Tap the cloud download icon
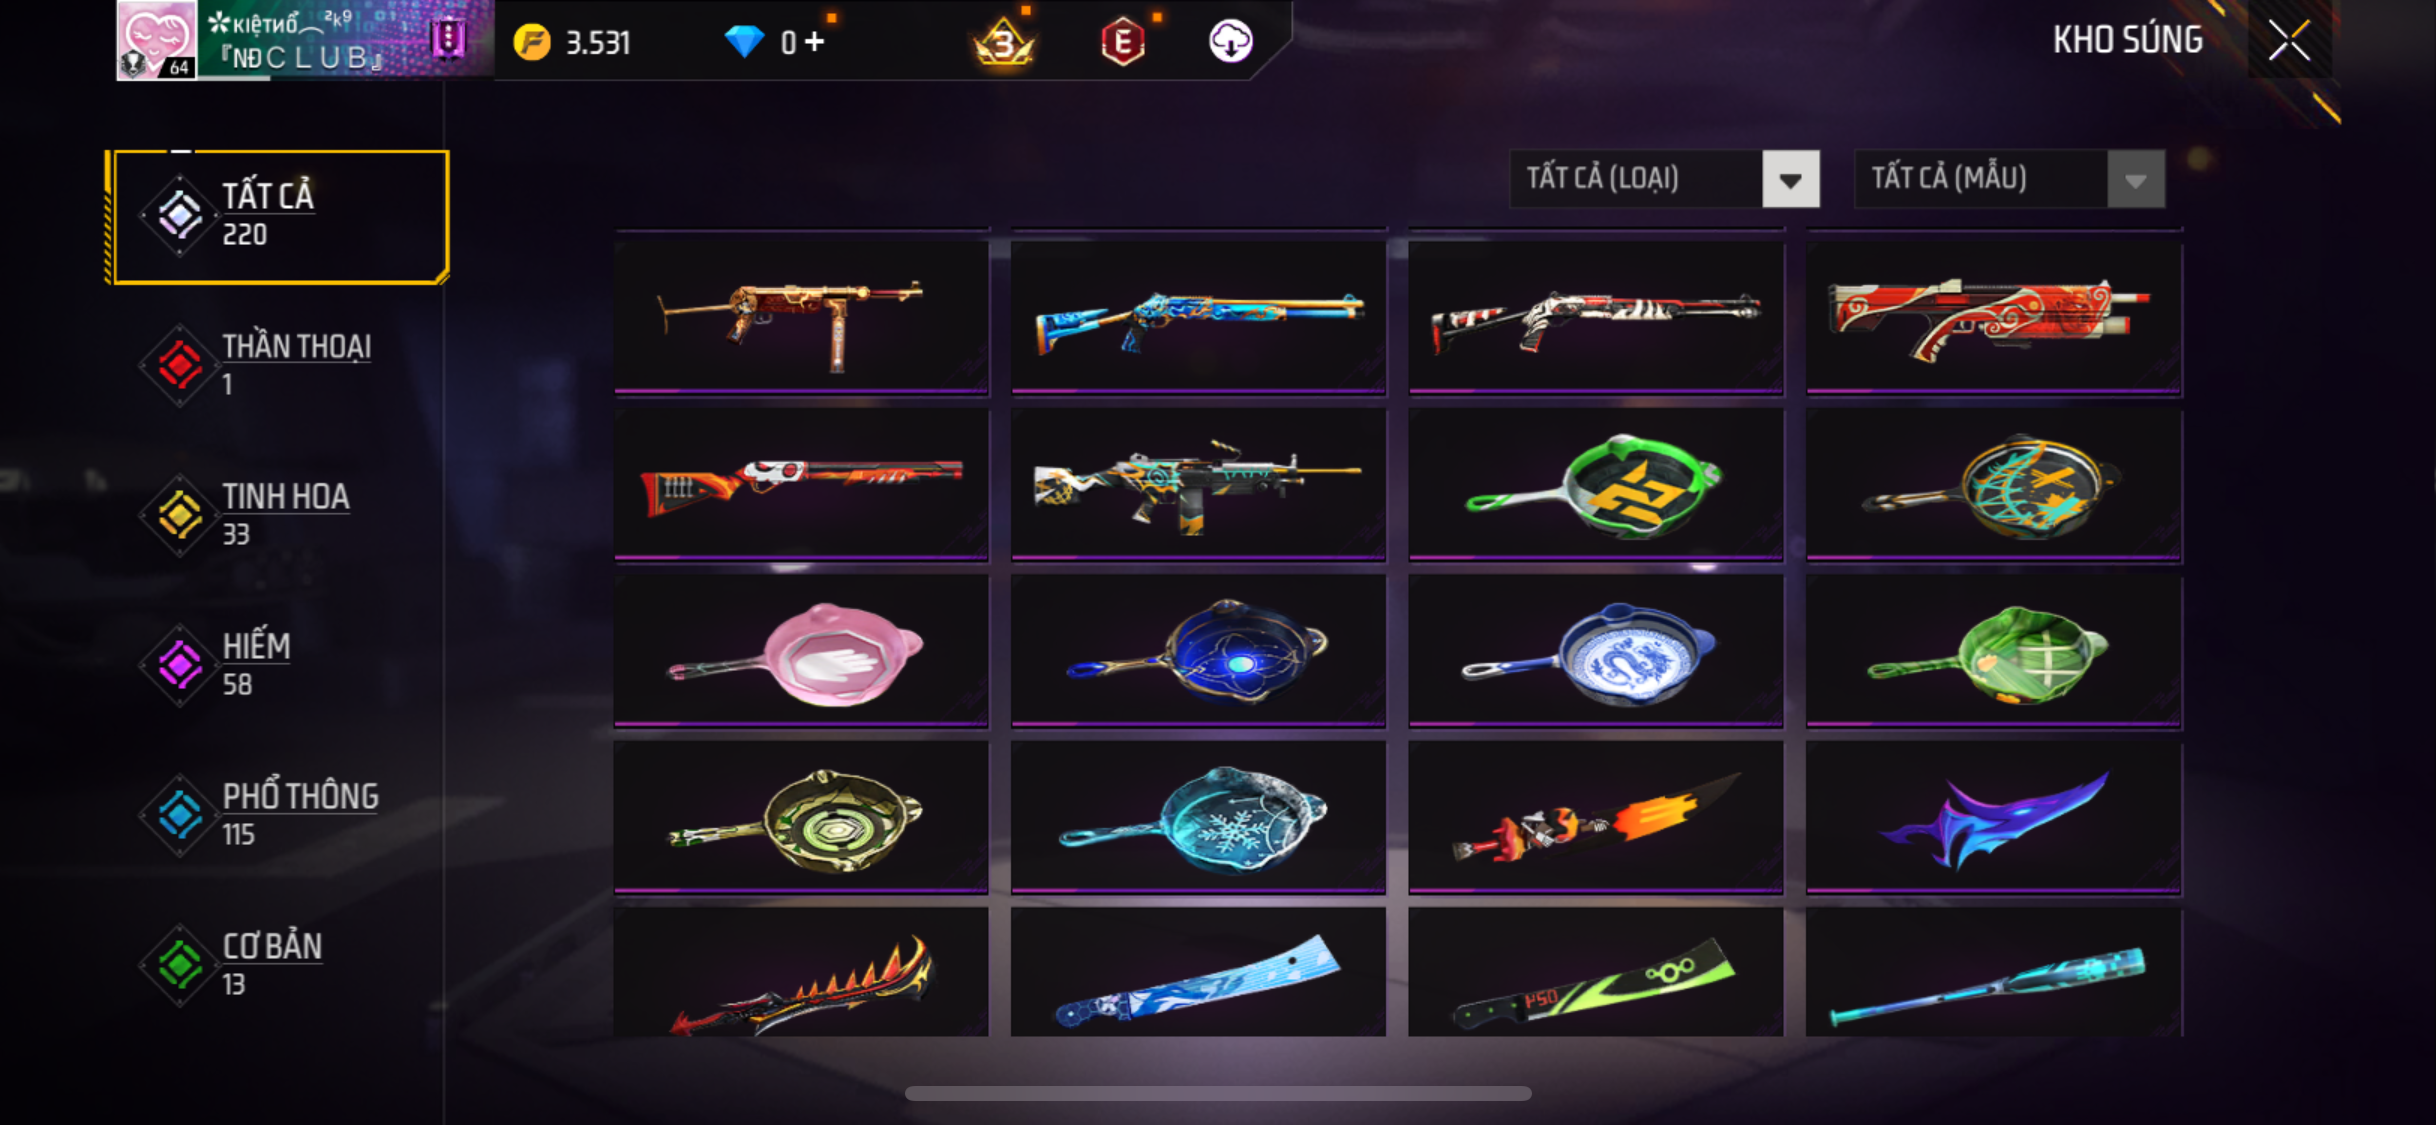The image size is (2436, 1125). [x=1230, y=42]
